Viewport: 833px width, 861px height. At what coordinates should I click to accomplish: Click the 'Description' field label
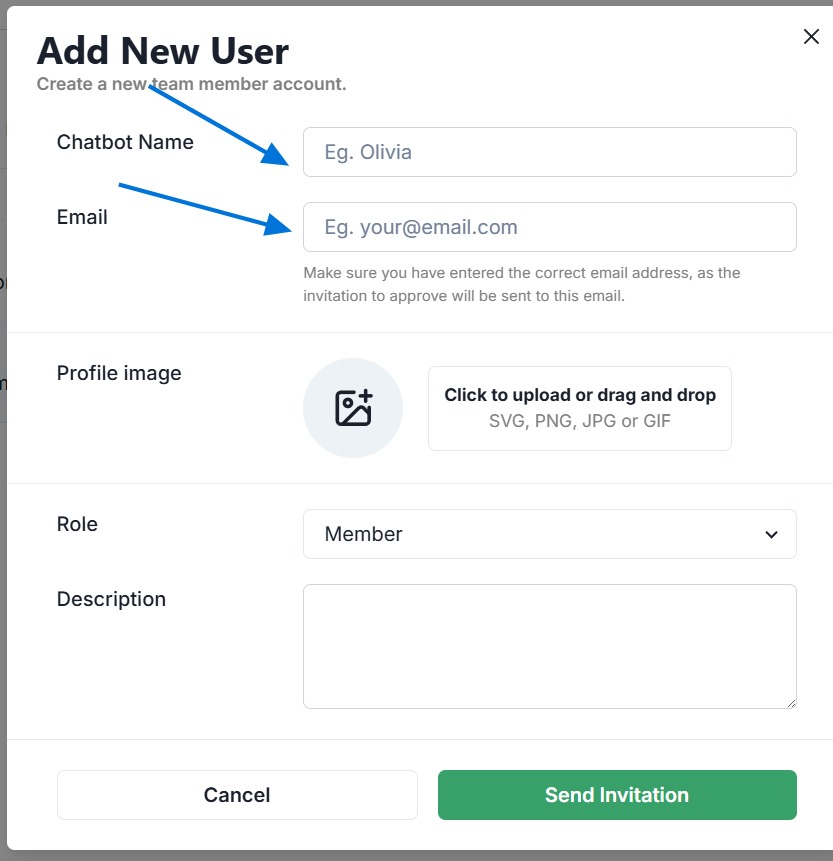coord(111,599)
